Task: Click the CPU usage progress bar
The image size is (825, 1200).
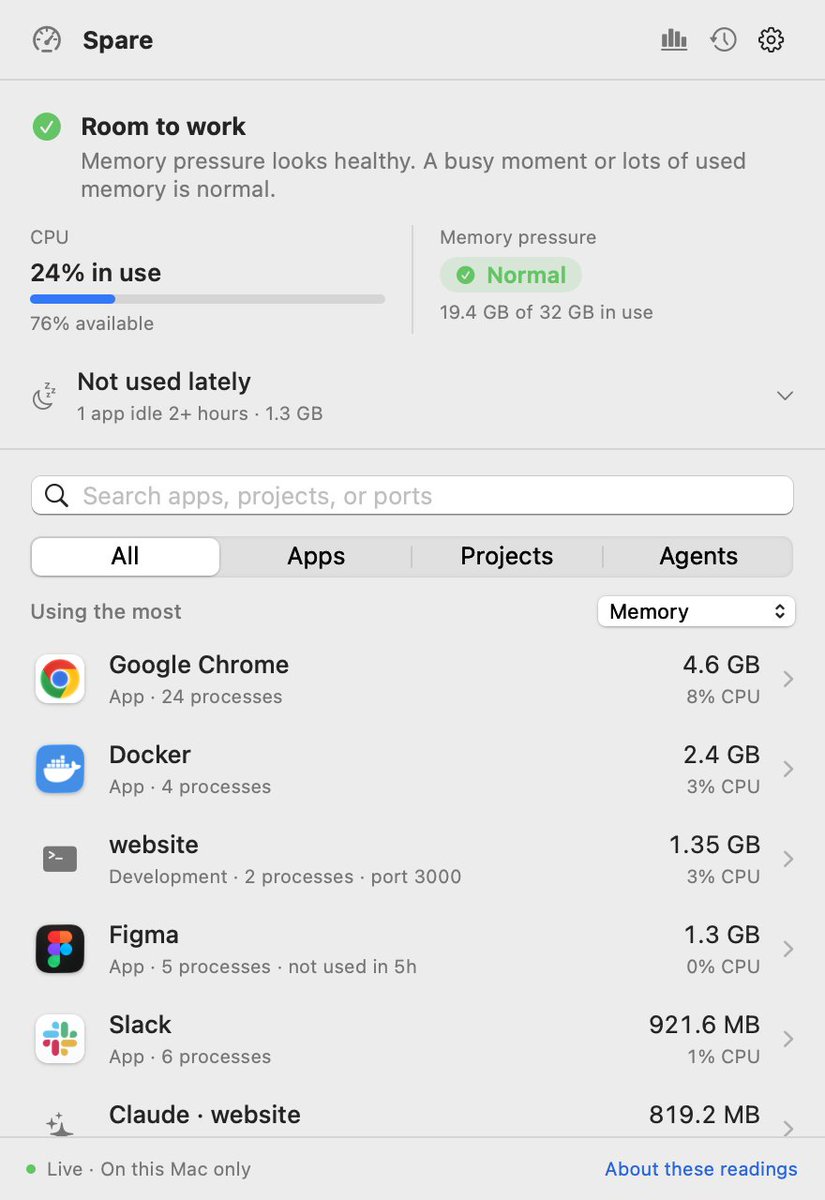Action: (x=208, y=299)
